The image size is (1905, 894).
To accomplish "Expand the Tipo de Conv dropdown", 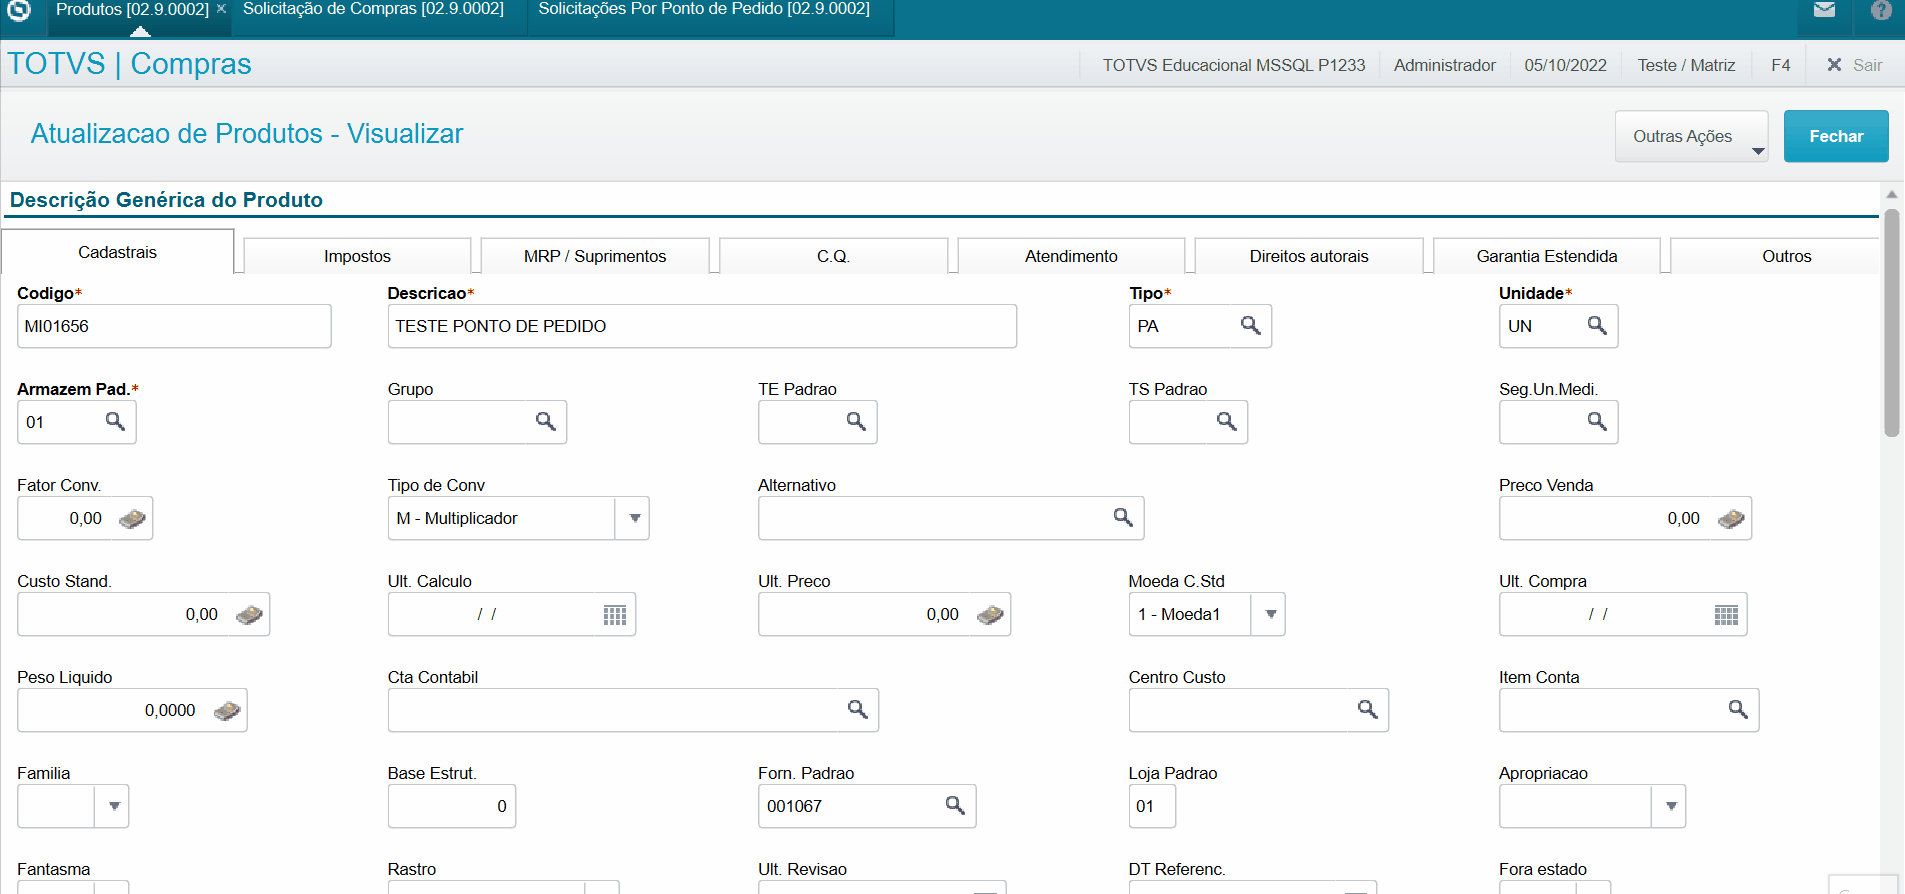I will coord(634,518).
